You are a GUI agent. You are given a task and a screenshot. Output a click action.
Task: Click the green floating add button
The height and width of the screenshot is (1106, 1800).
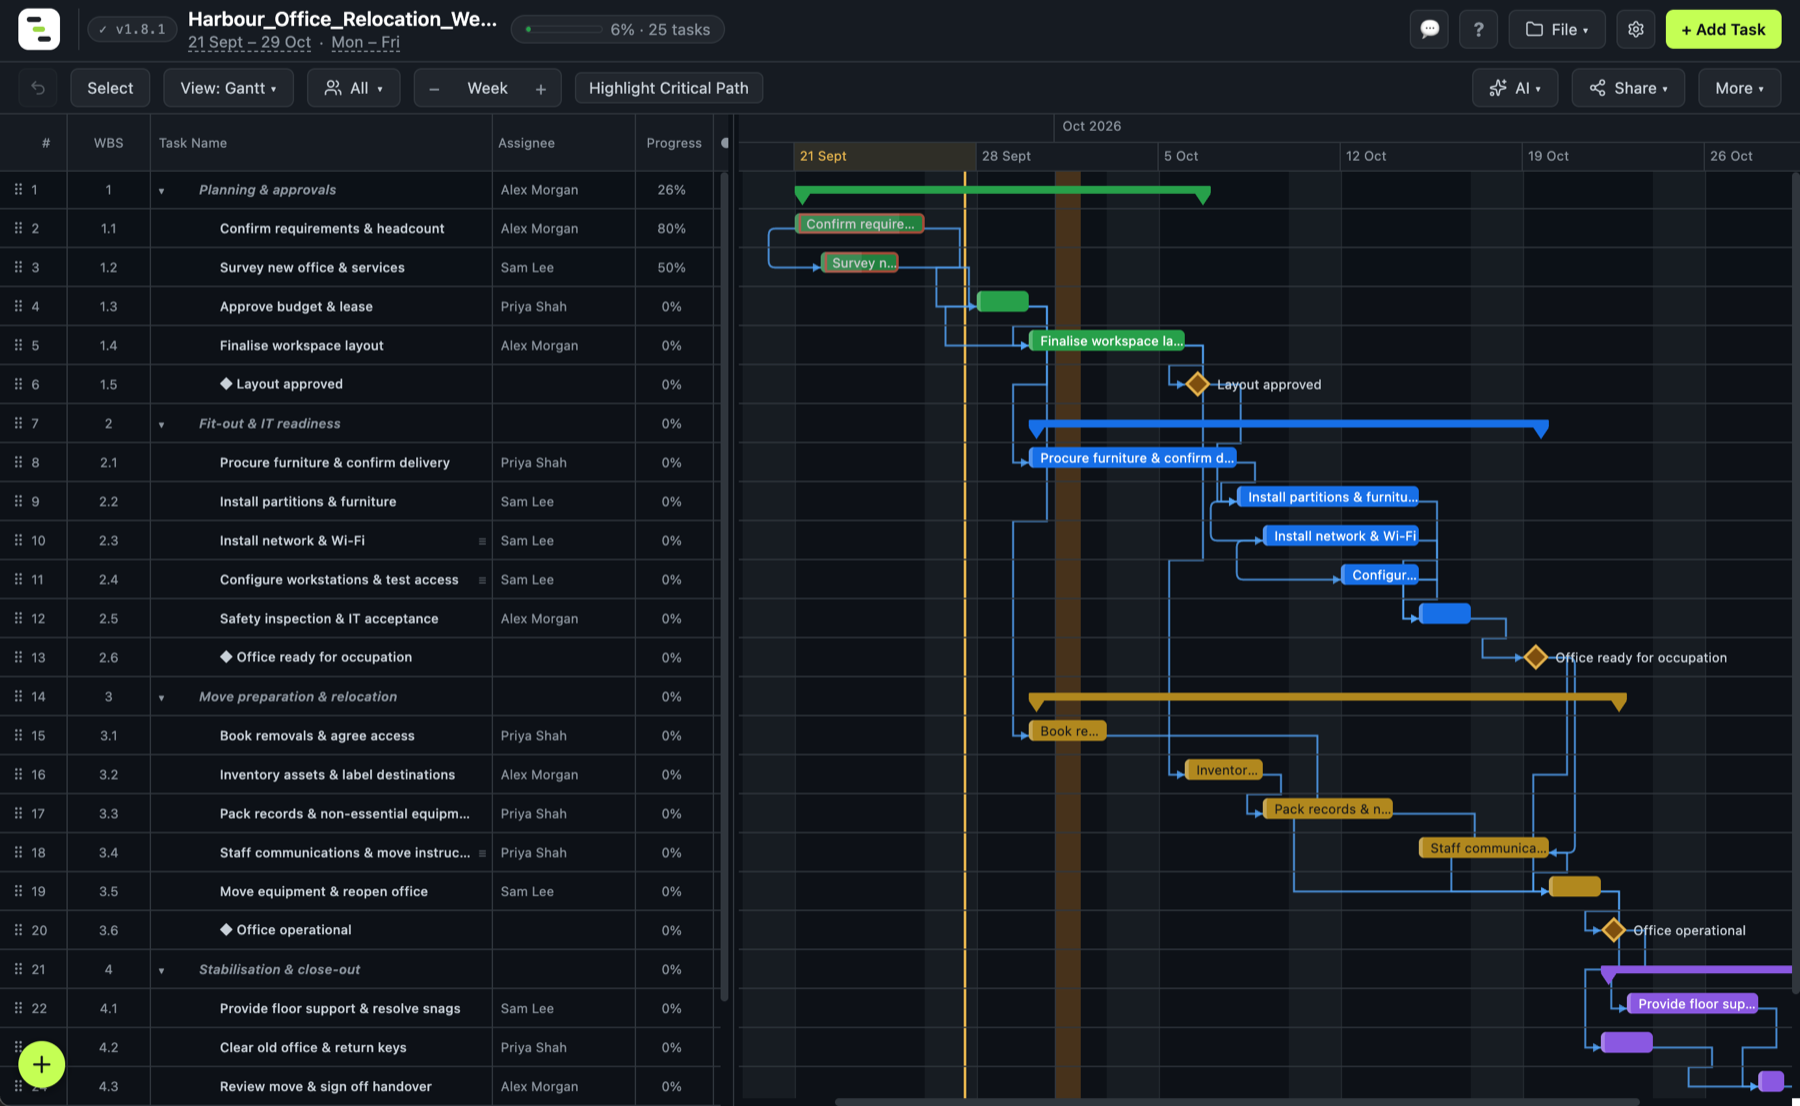pyautogui.click(x=41, y=1064)
